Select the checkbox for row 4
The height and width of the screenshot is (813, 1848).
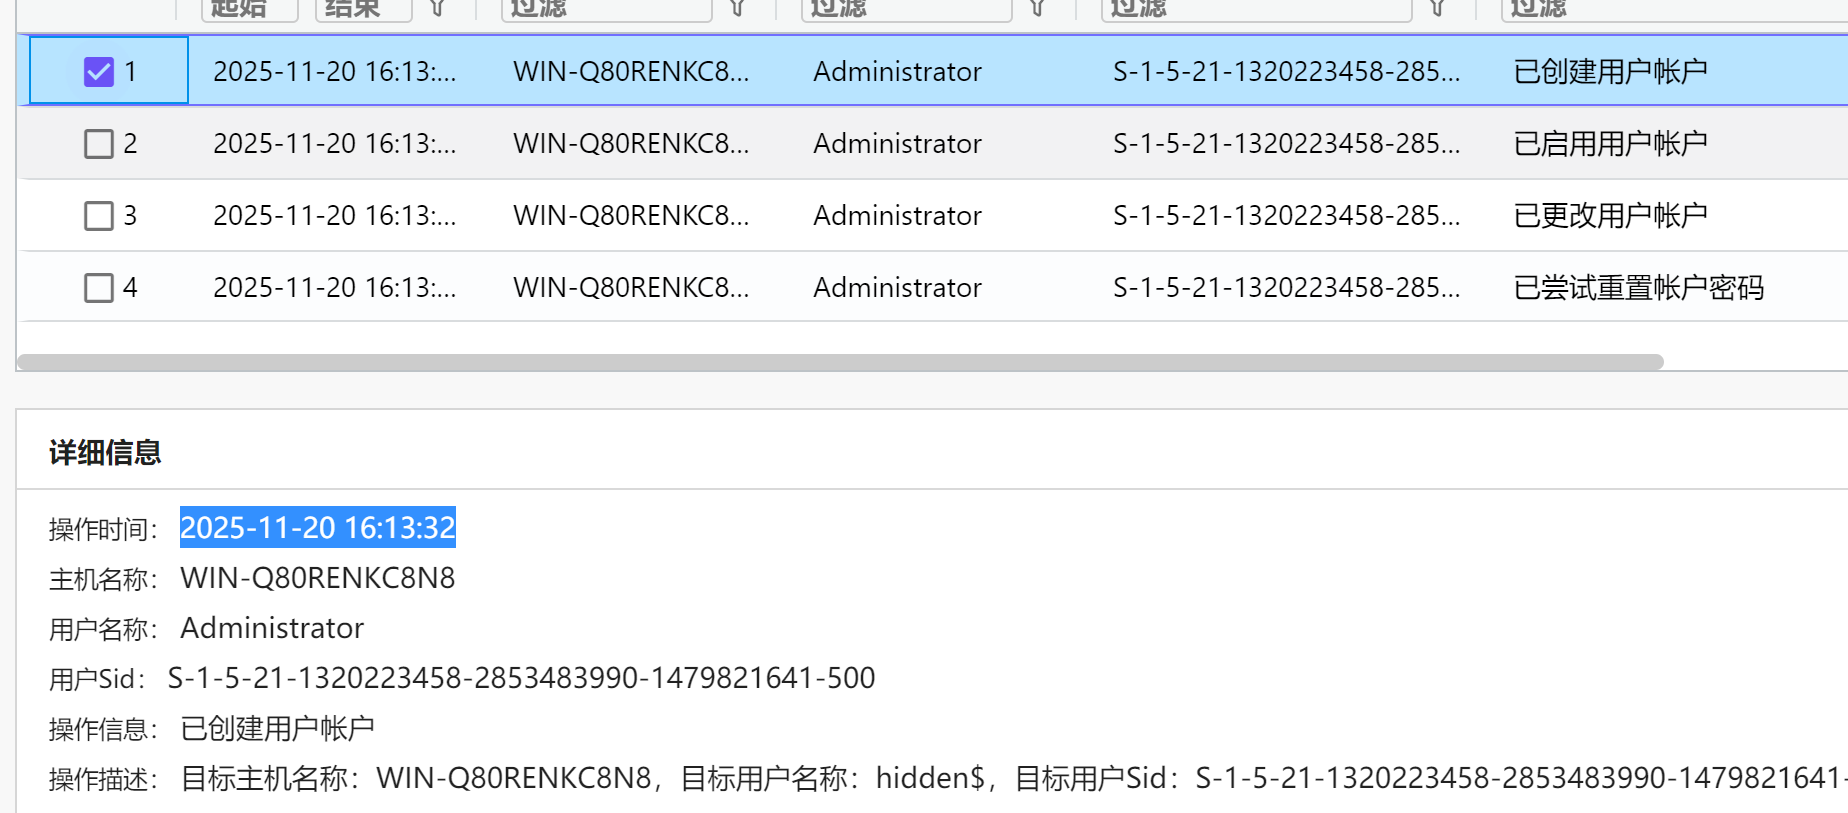pyautogui.click(x=99, y=288)
